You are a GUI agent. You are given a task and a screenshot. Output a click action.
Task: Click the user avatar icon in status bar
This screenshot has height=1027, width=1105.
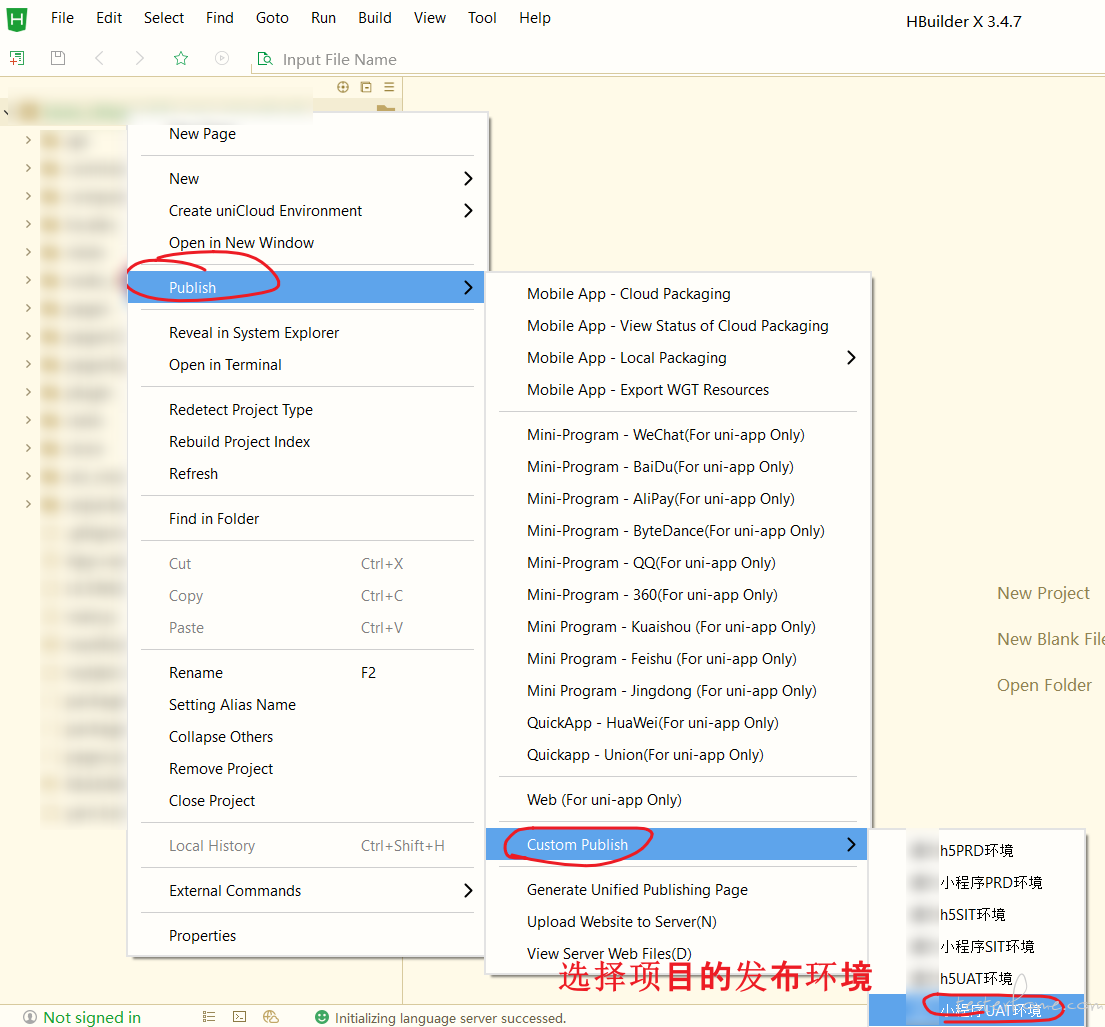[30, 1017]
